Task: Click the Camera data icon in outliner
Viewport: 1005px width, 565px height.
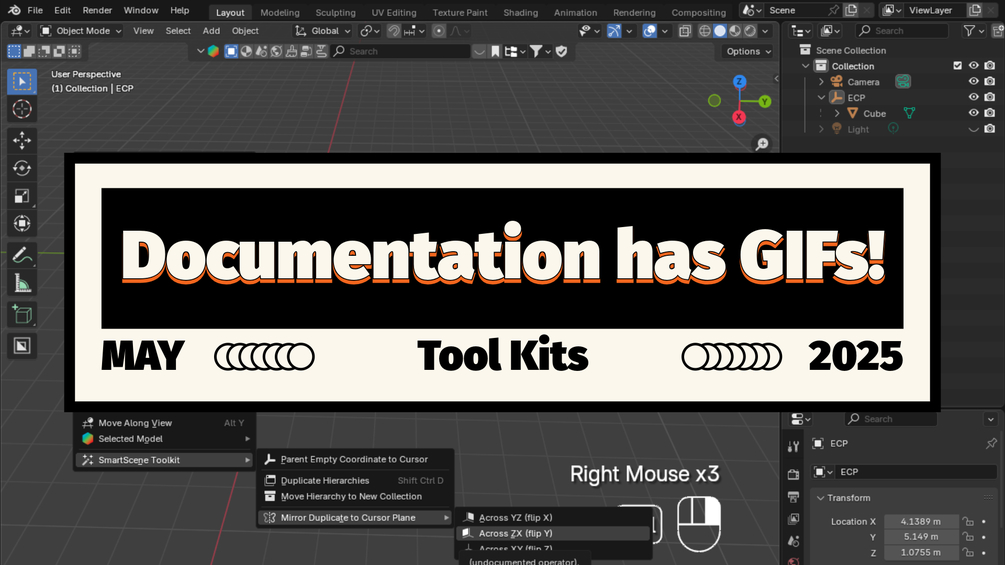Action: click(903, 81)
